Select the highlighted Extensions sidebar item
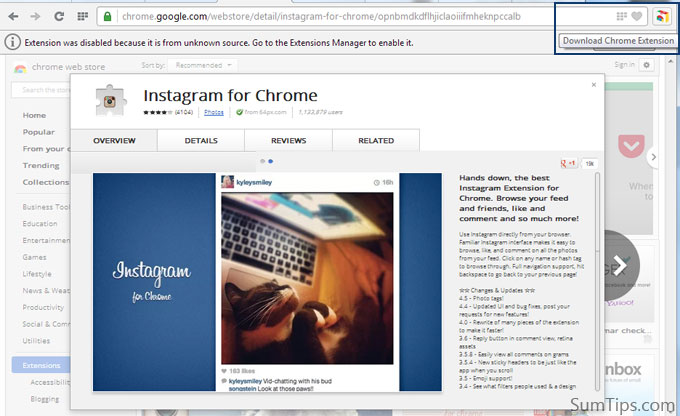This screenshot has height=416, width=680. click(x=41, y=365)
